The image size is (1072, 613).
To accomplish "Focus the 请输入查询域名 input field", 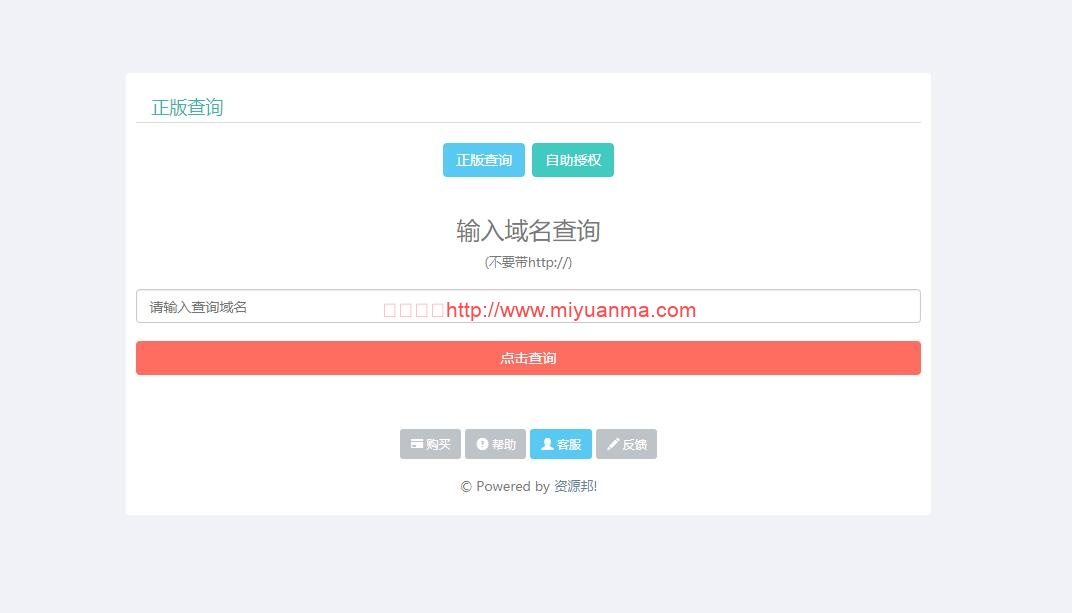I will (x=528, y=306).
